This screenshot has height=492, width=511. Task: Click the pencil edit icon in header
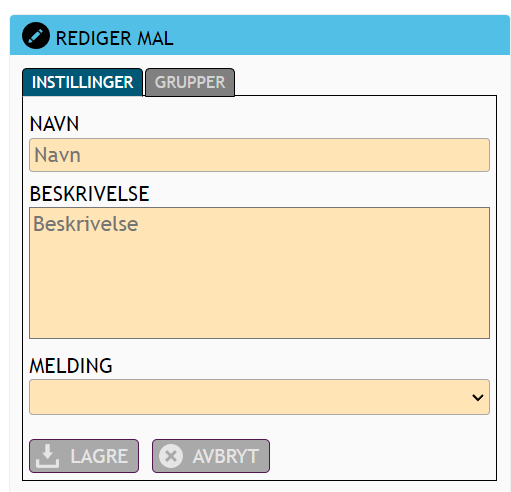tap(36, 36)
